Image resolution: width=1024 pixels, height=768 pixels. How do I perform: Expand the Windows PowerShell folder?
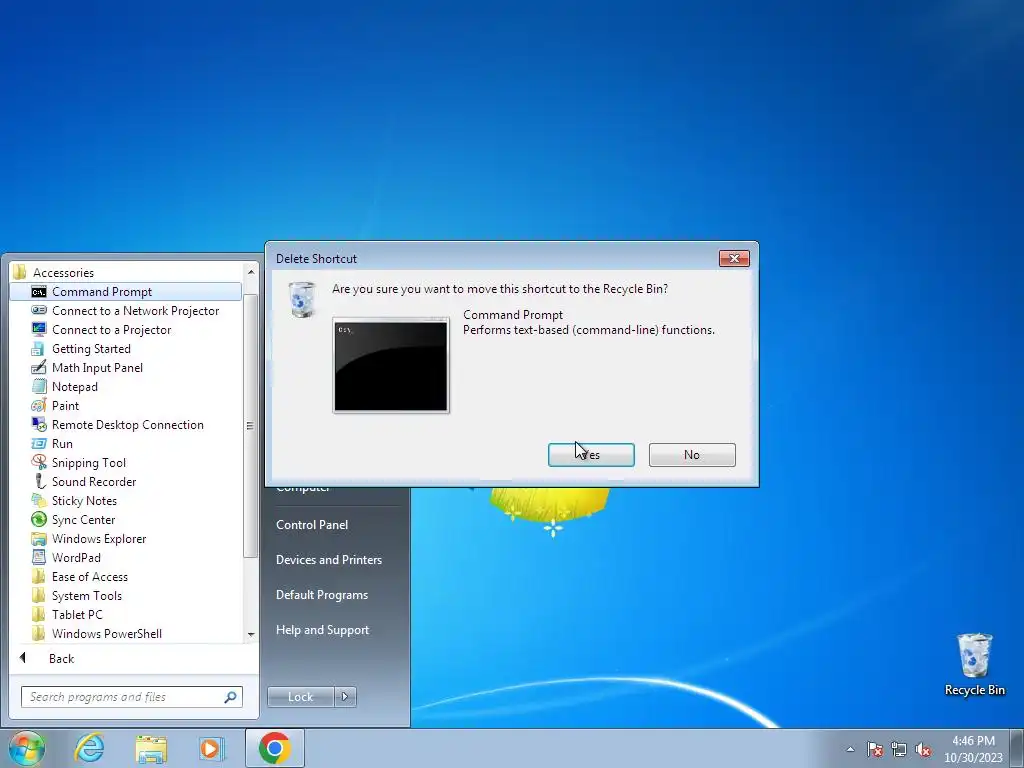coord(106,633)
